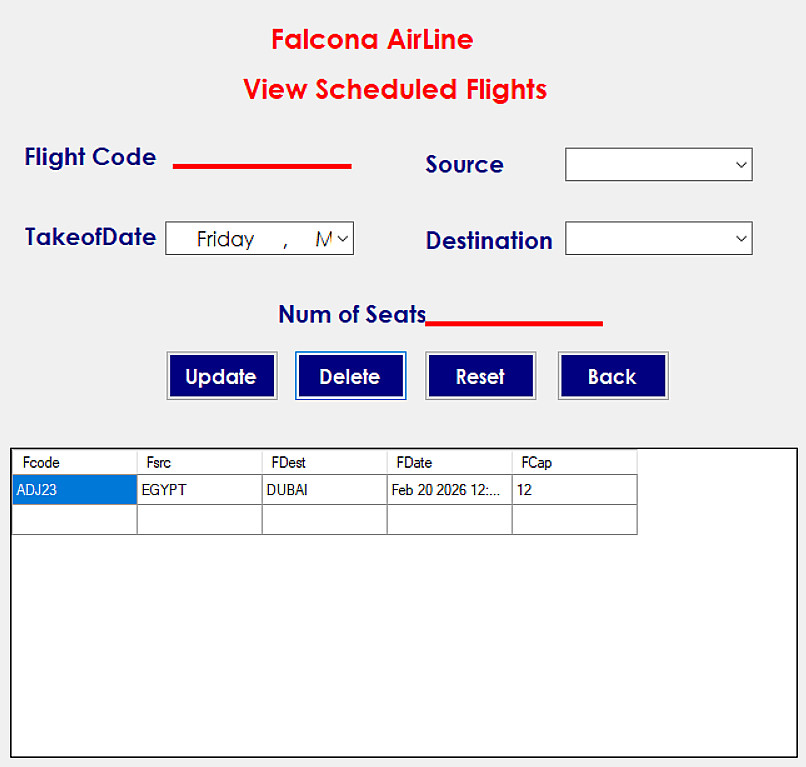Click the Reset button

(x=480, y=376)
